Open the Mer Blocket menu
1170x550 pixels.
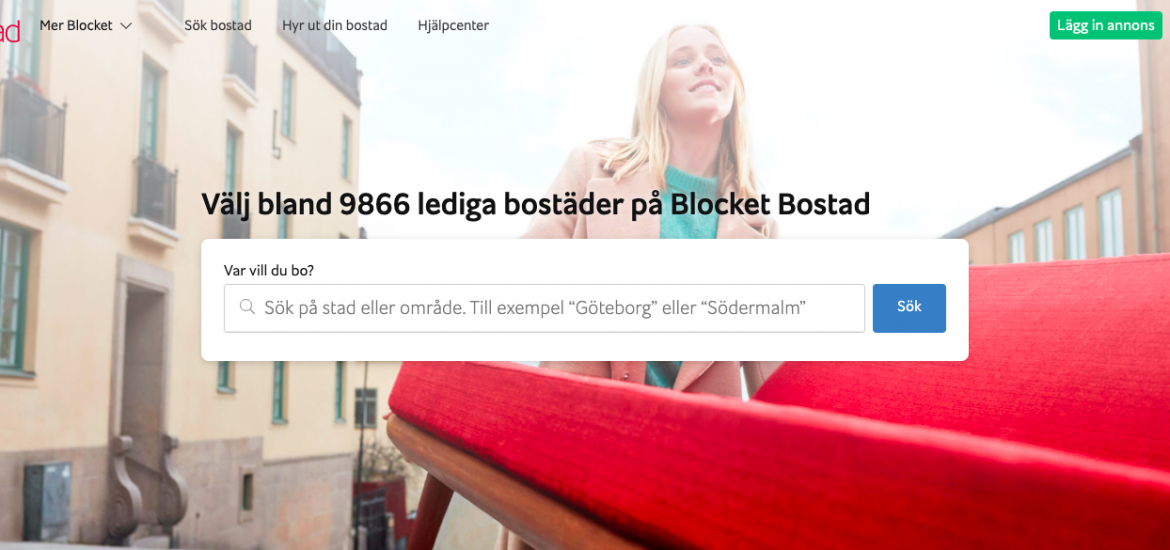pyautogui.click(x=86, y=25)
